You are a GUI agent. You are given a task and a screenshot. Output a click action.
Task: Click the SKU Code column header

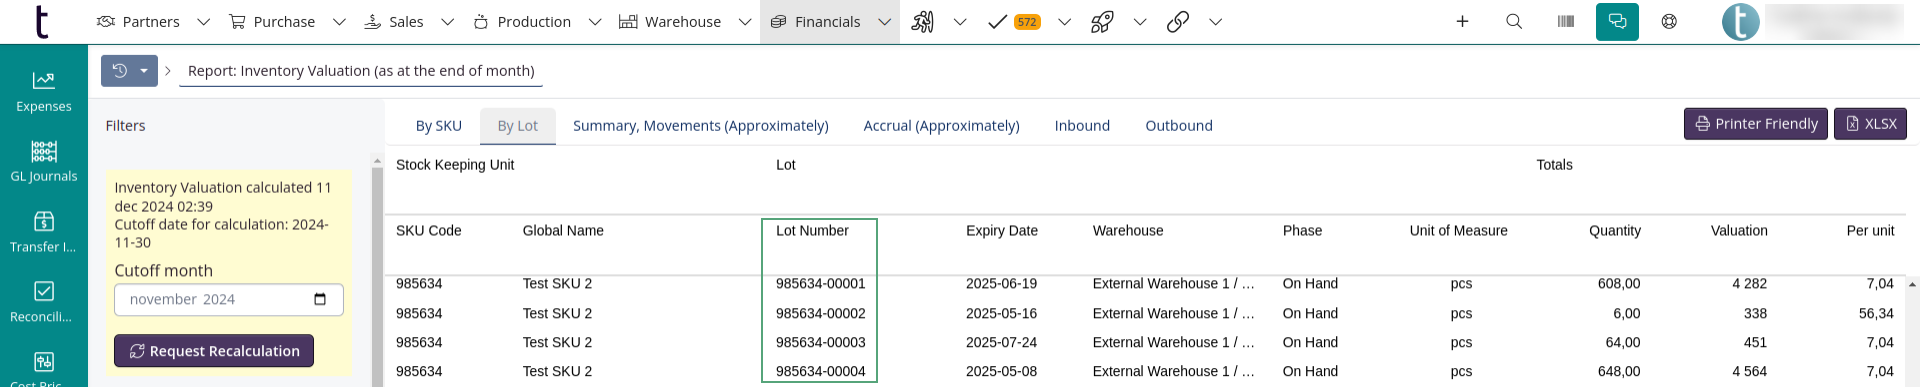coord(429,231)
